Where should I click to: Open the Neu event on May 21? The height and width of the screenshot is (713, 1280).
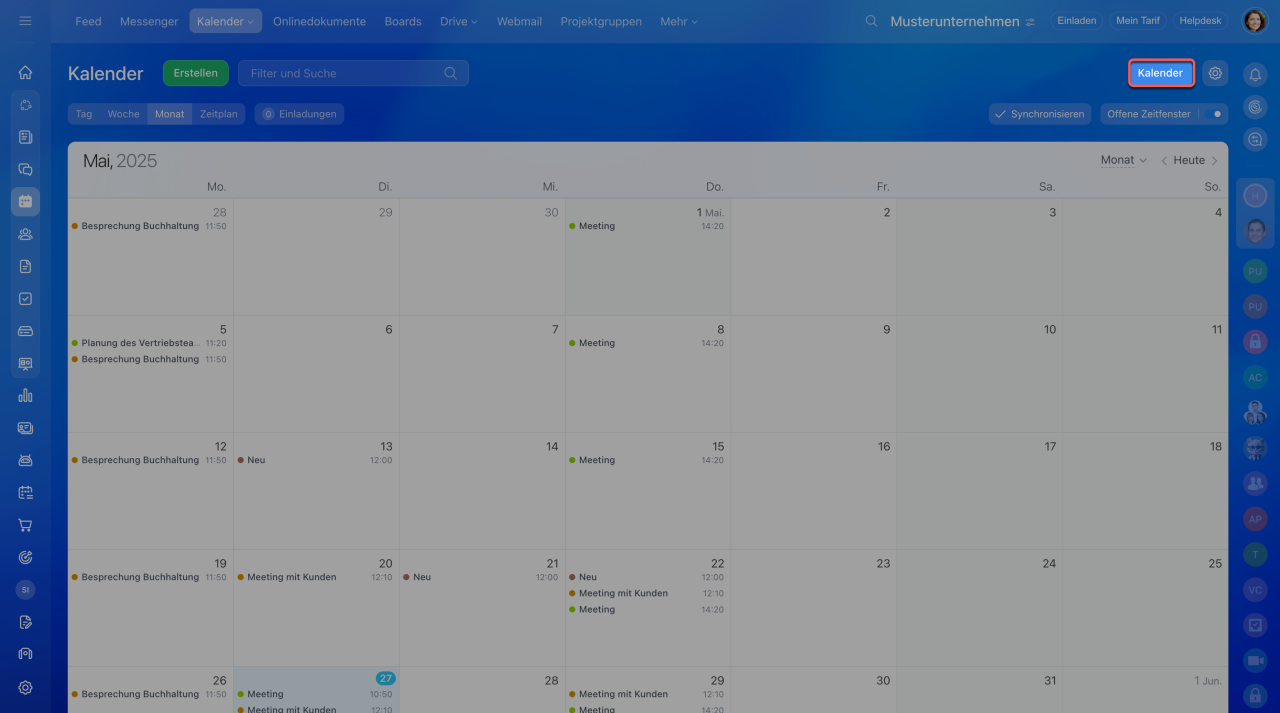pos(481,577)
